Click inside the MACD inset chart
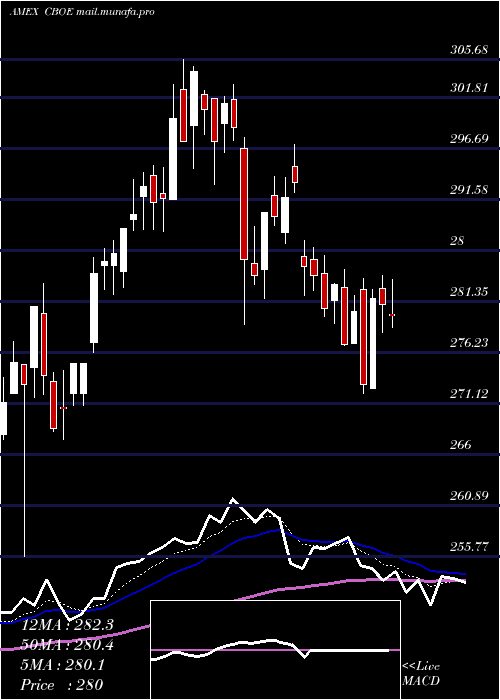This screenshot has height=700, width=500. [x=275, y=650]
